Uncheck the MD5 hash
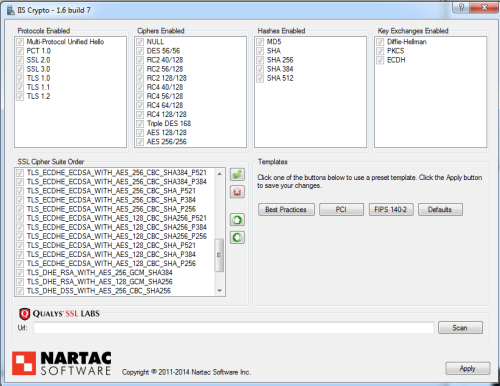Image resolution: width=500 pixels, height=386 pixels. tap(260, 42)
